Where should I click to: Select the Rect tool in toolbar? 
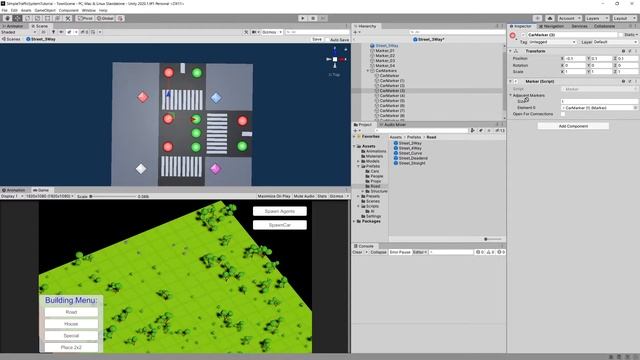[x=48, y=18]
